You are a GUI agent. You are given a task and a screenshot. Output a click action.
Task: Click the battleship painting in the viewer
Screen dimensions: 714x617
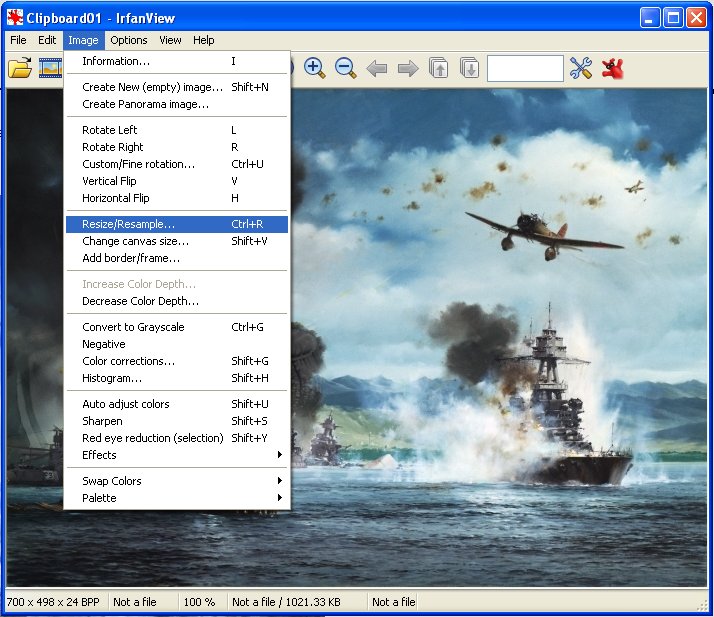point(499,337)
